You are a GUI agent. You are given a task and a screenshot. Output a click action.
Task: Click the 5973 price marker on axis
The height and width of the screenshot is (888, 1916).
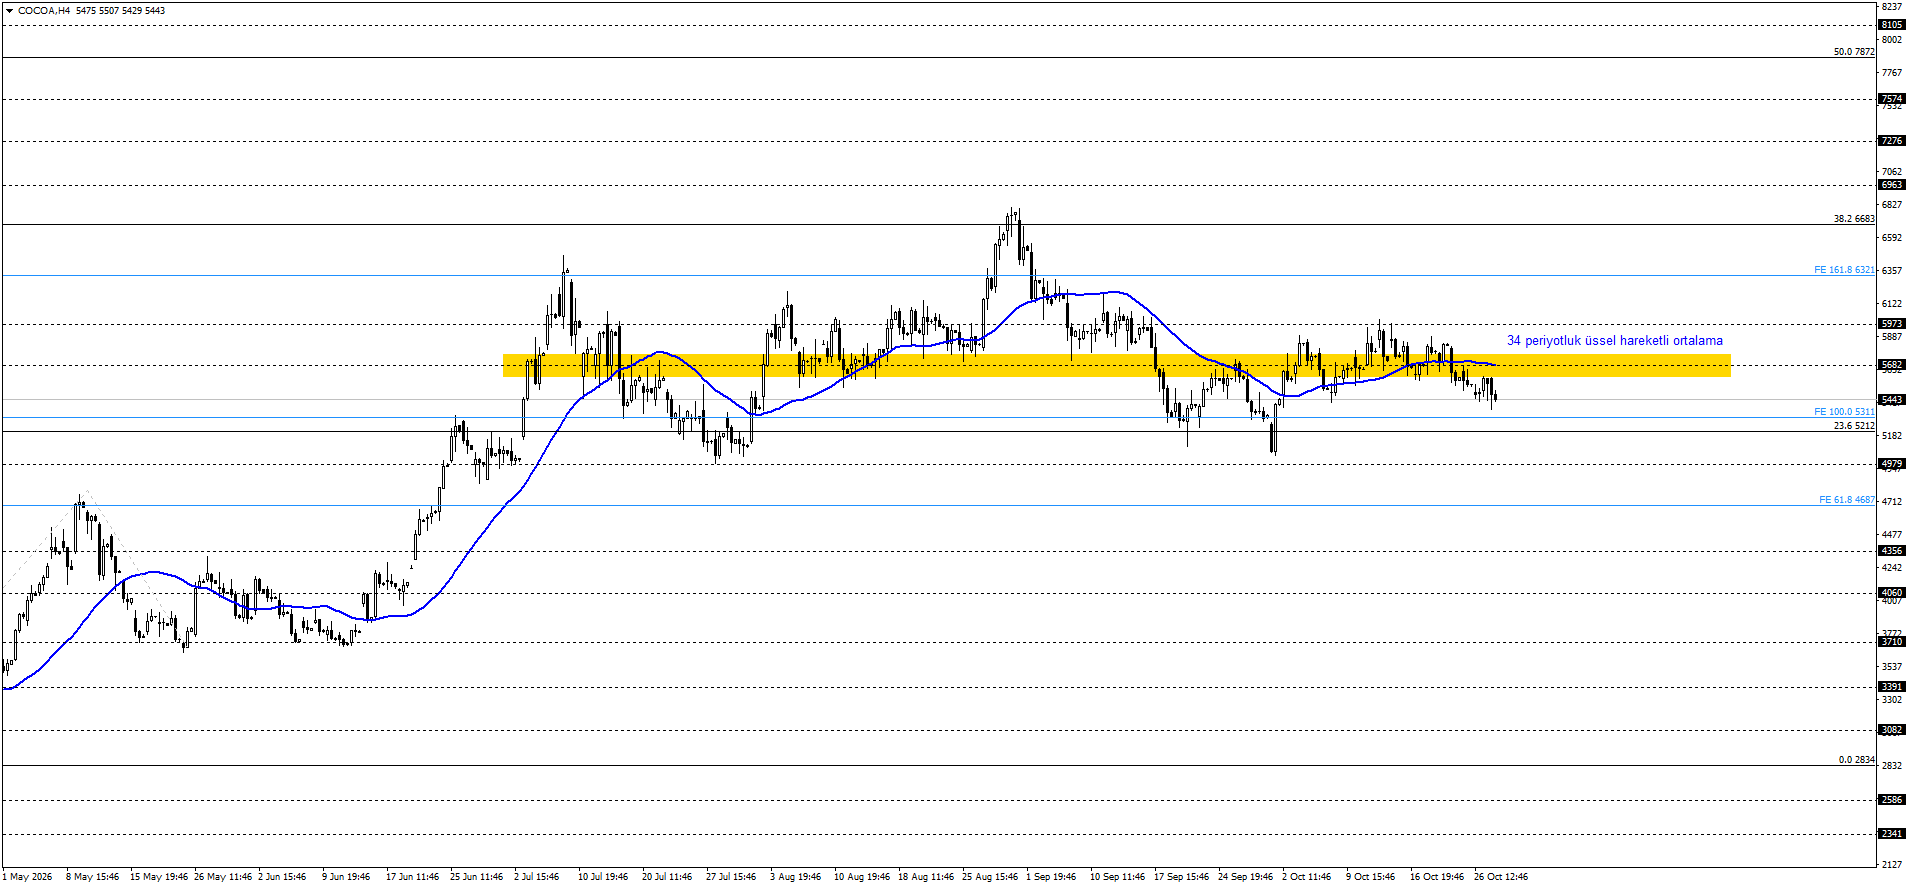[1892, 324]
